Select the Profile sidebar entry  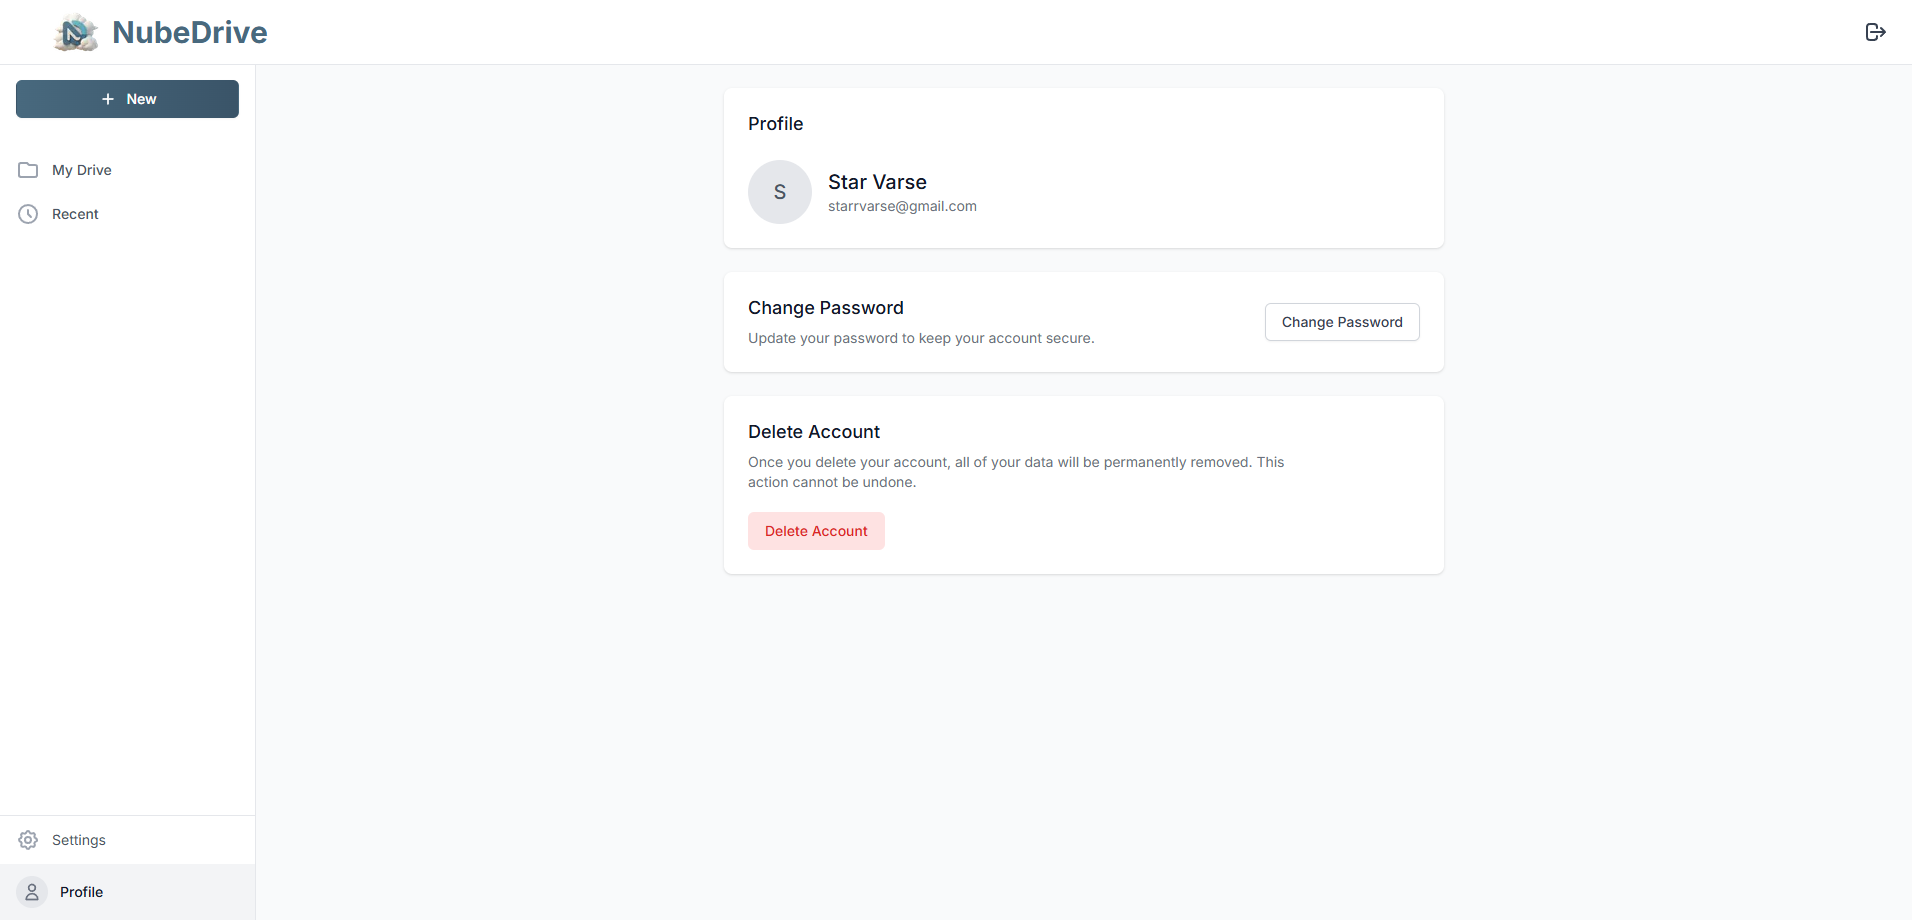[128, 892]
